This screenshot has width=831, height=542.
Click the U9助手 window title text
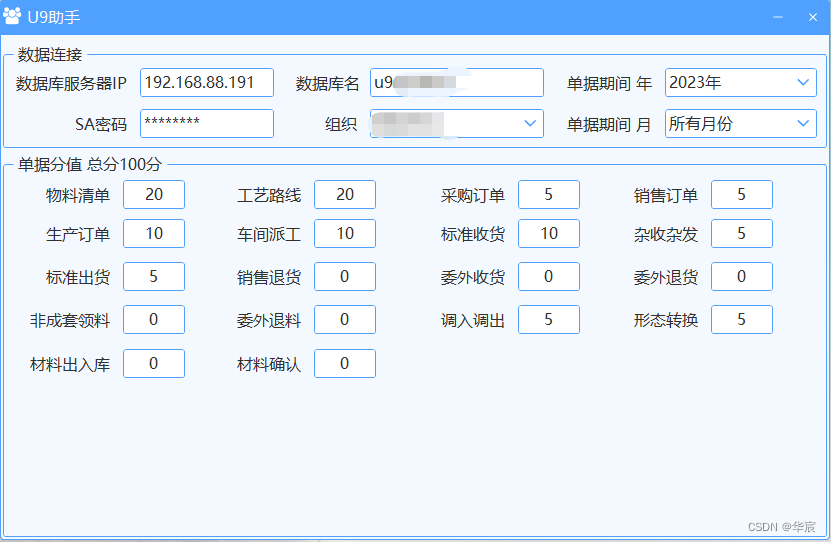point(54,17)
